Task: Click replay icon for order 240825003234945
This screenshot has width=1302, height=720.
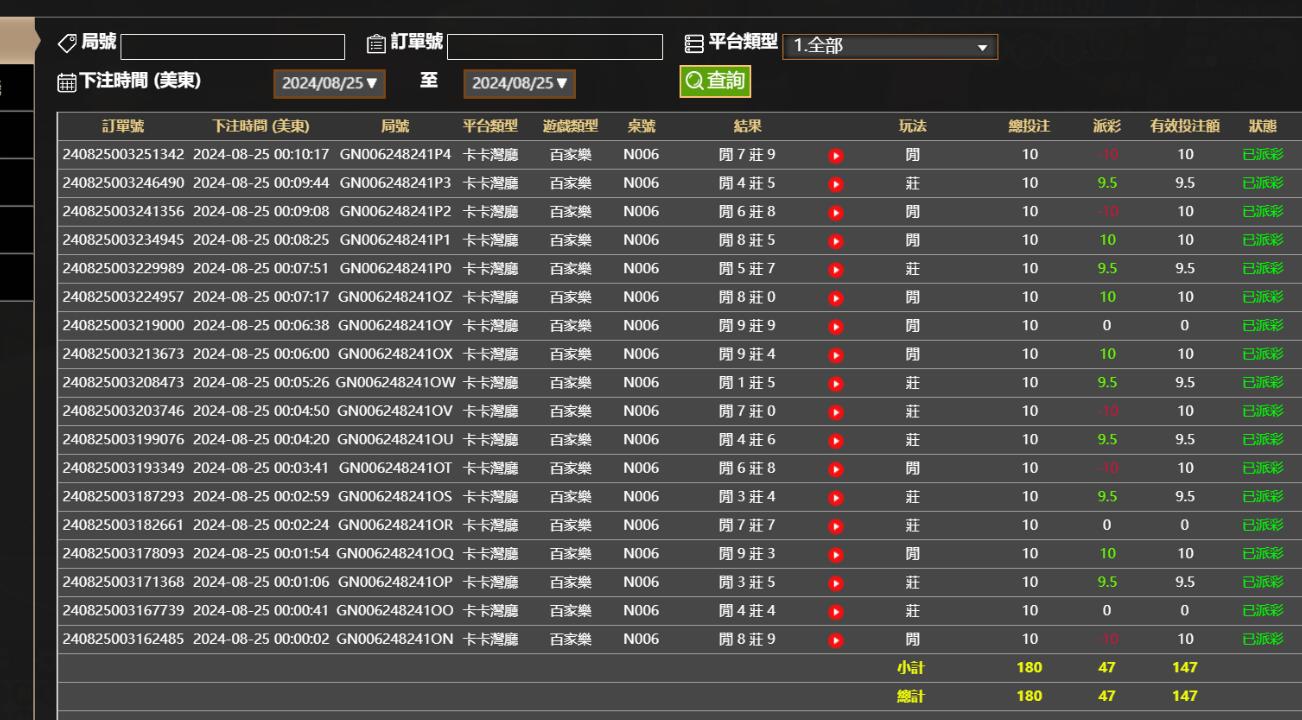Action: click(x=836, y=241)
